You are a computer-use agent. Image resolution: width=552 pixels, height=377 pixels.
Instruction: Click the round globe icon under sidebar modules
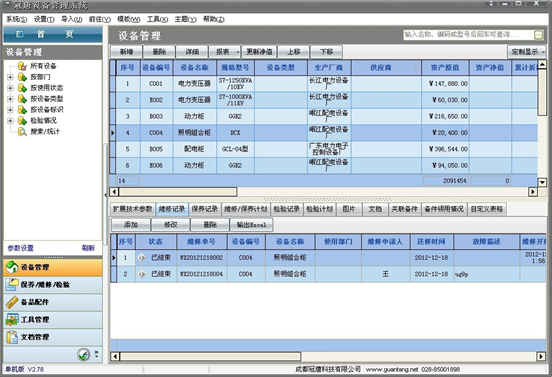point(83,354)
